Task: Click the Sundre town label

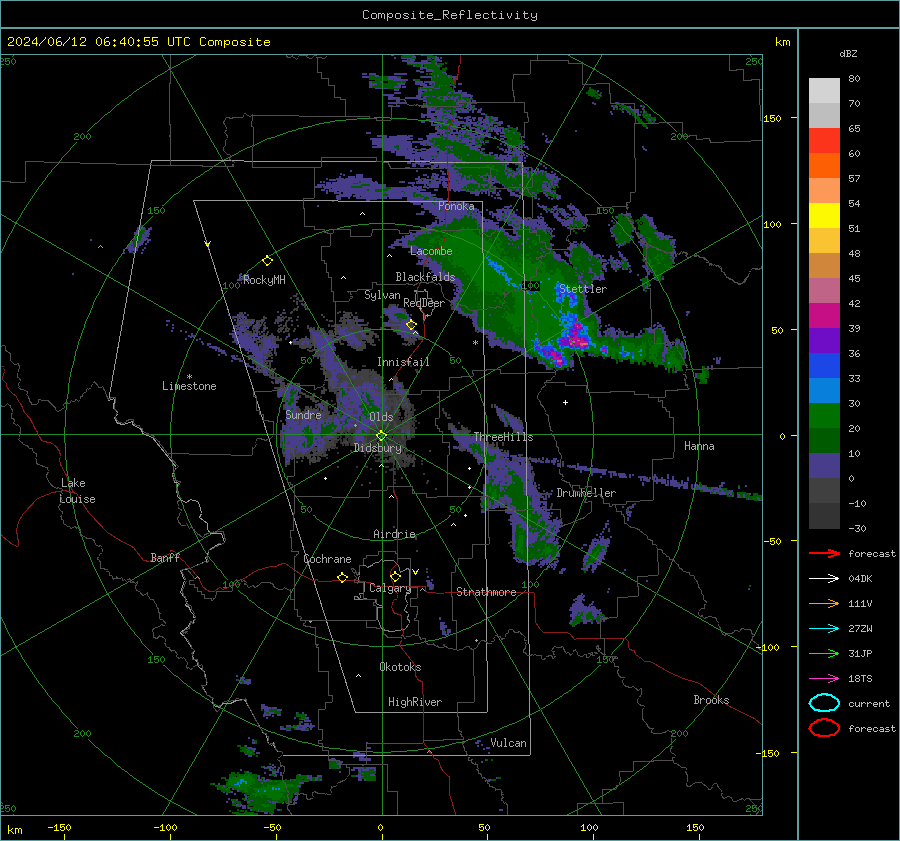Action: tap(303, 414)
